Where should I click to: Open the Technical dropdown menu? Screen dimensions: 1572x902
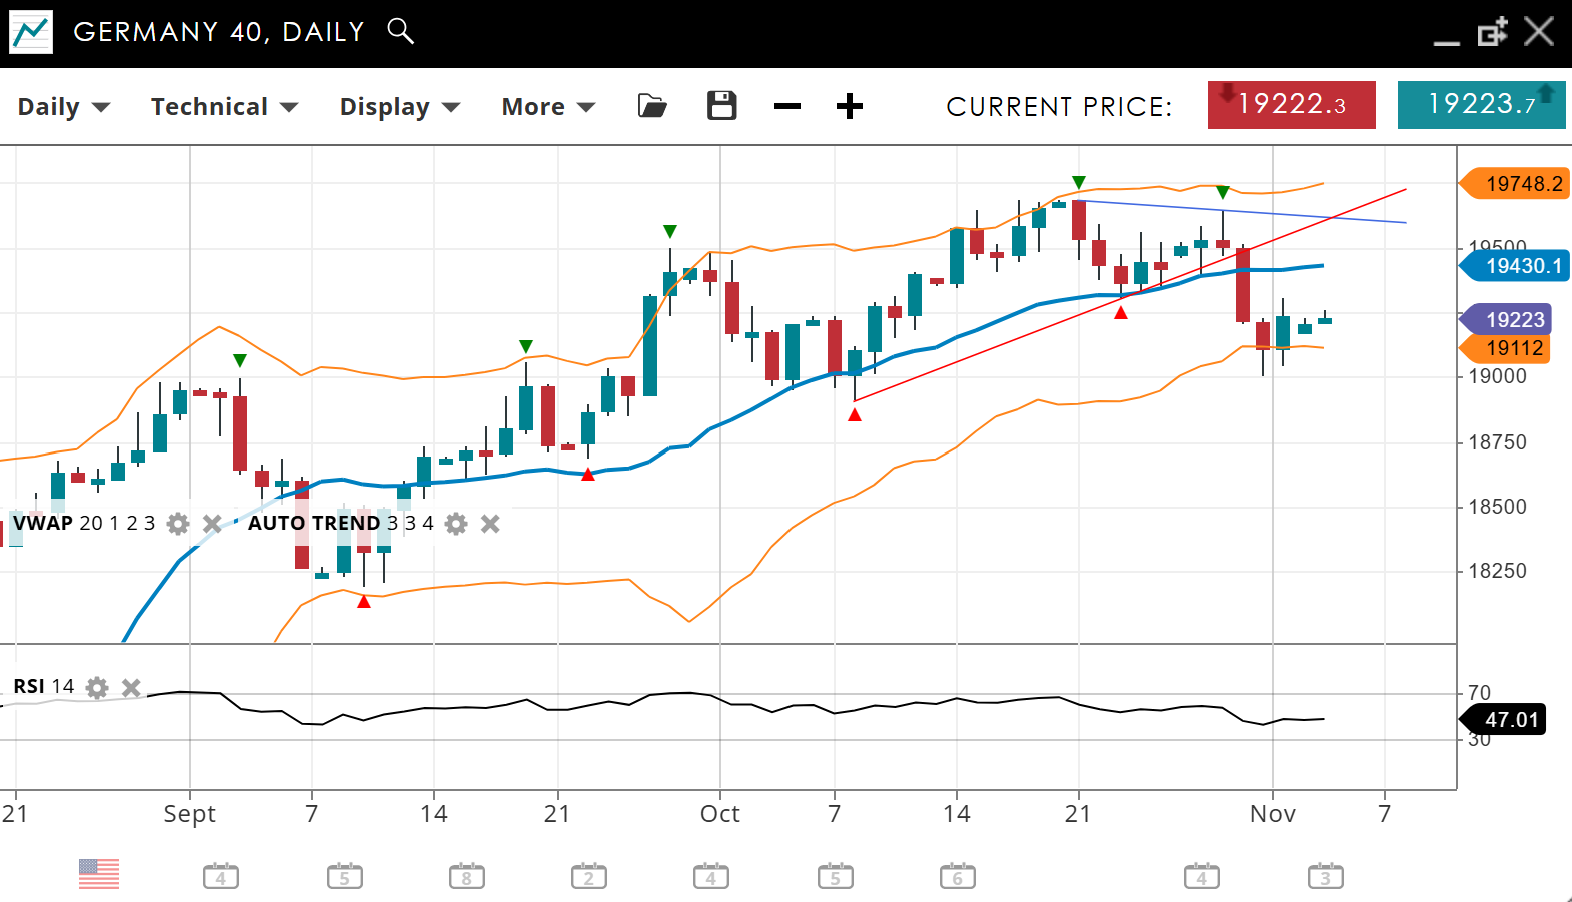pyautogui.click(x=224, y=107)
